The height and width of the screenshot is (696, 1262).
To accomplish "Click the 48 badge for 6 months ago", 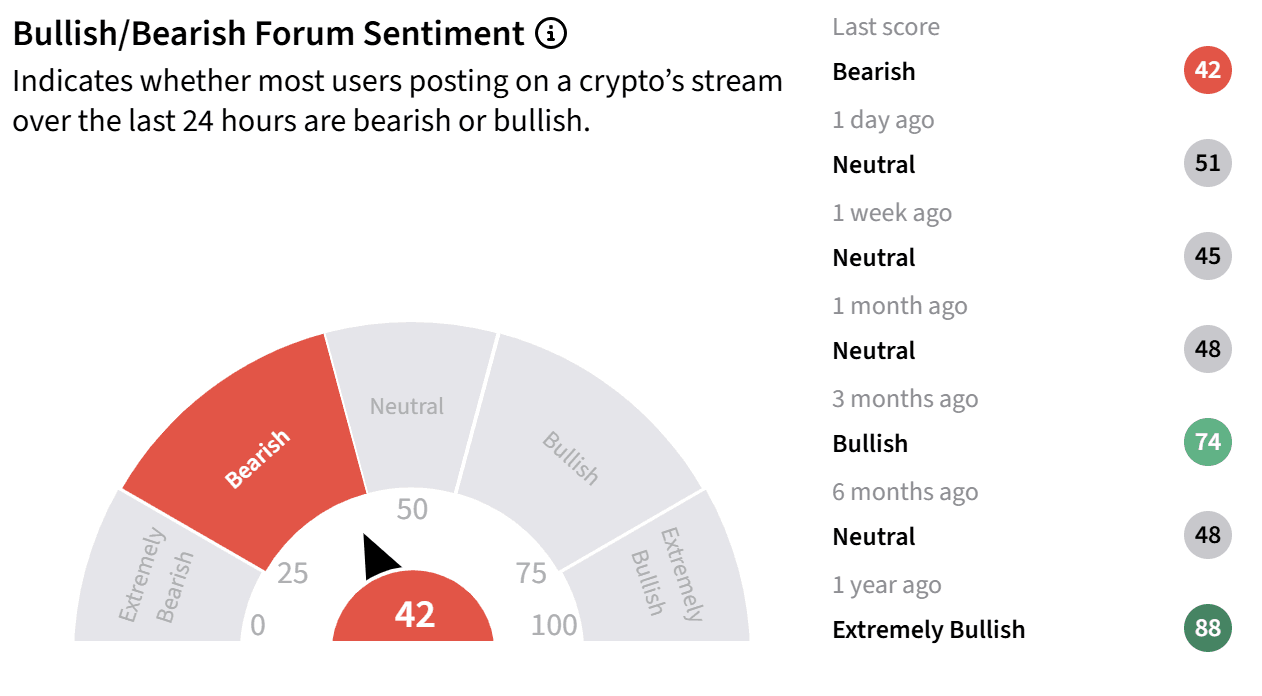I will 1208,535.
